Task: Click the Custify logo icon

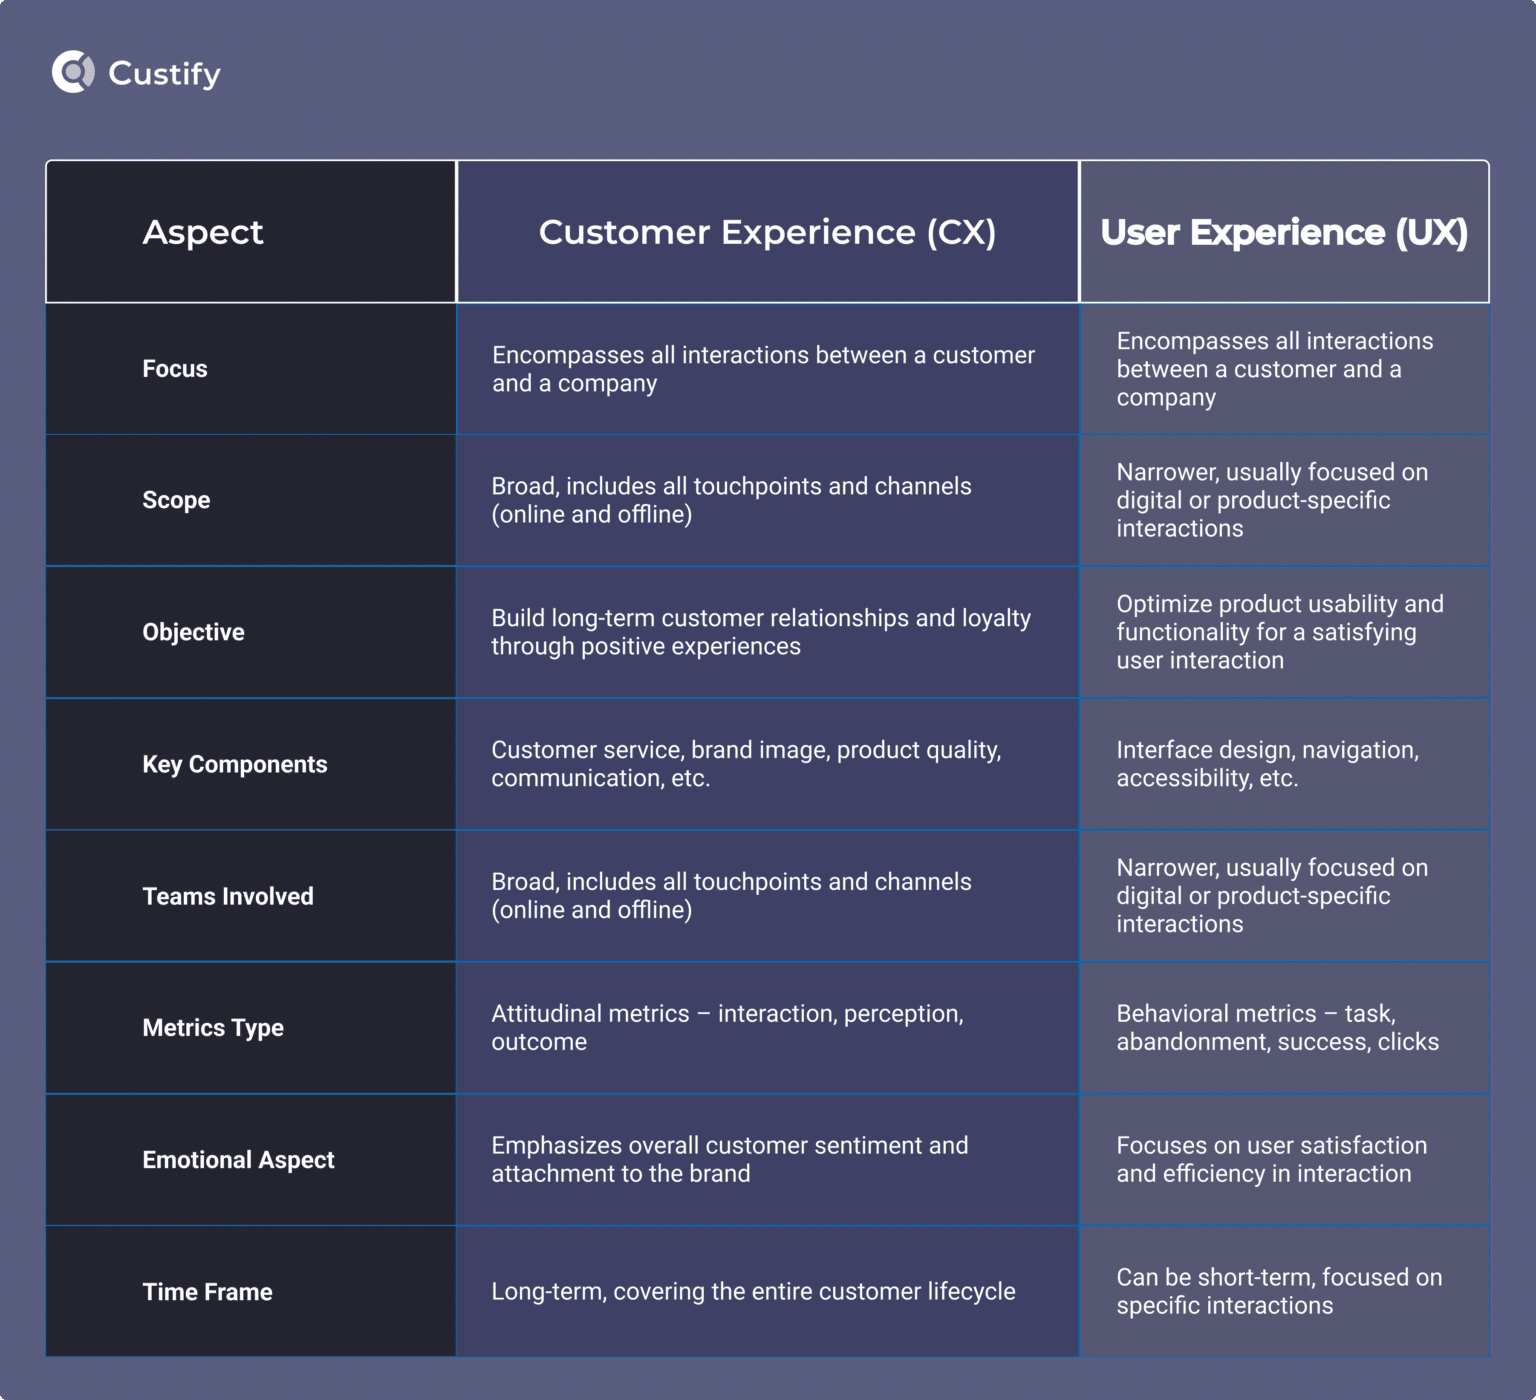Action: click(71, 72)
